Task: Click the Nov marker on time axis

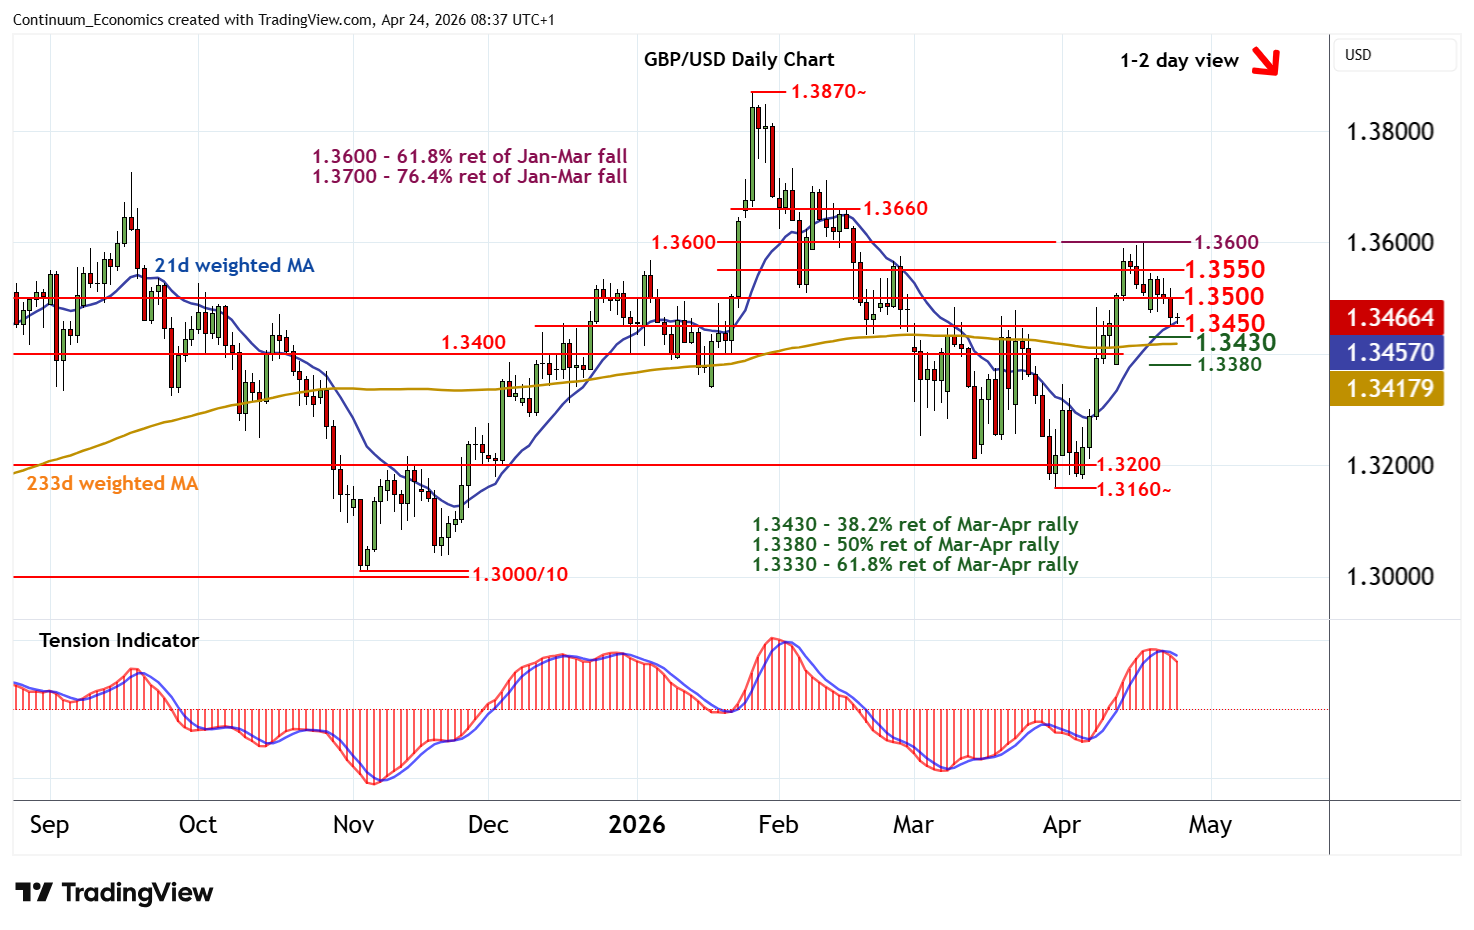Action: pos(353,825)
